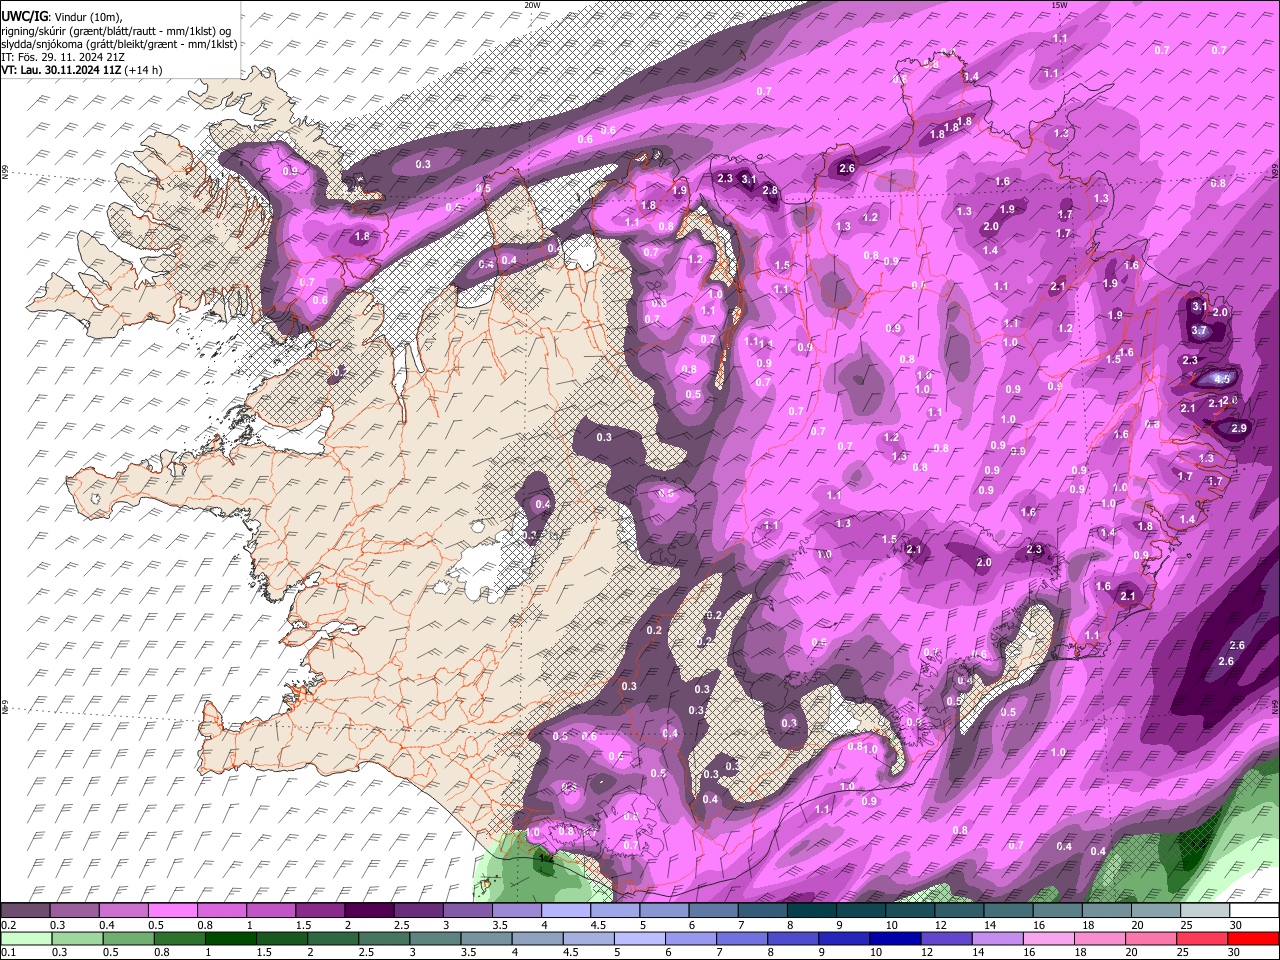This screenshot has height=960, width=1280.
Task: Click the 'slydda/snjókoma' legend description line
Action: point(119,44)
